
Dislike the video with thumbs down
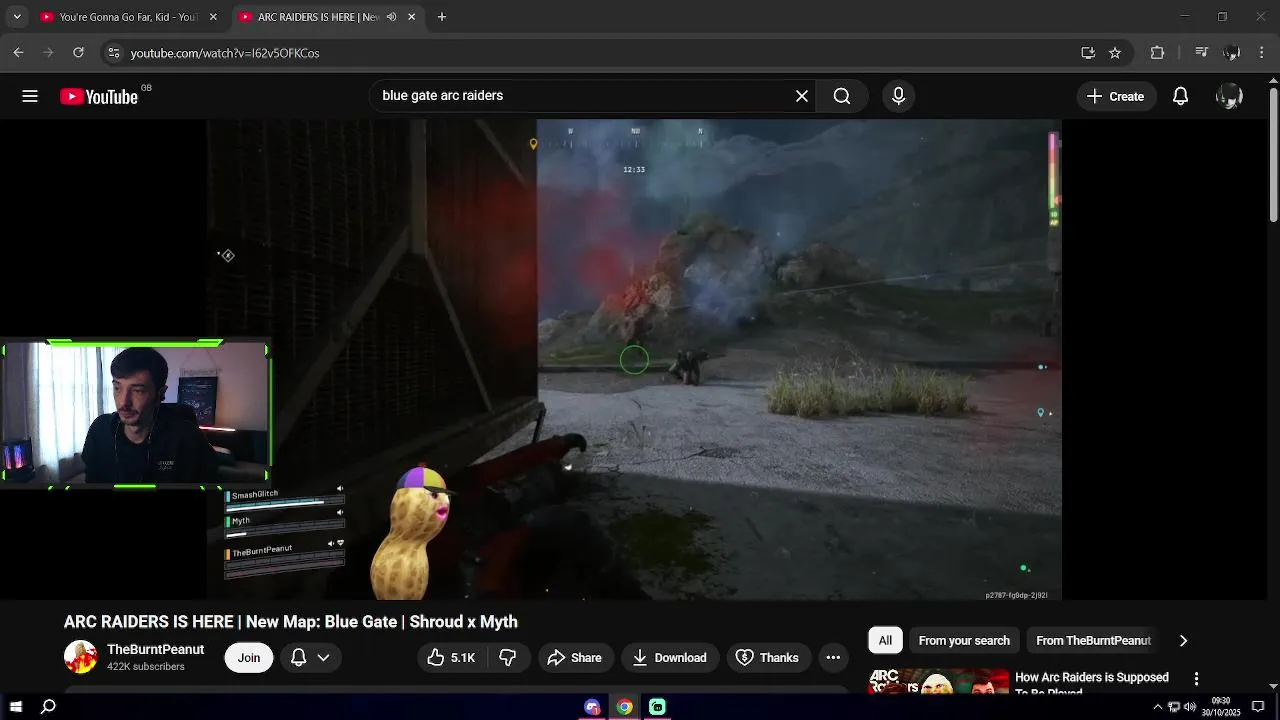508,658
